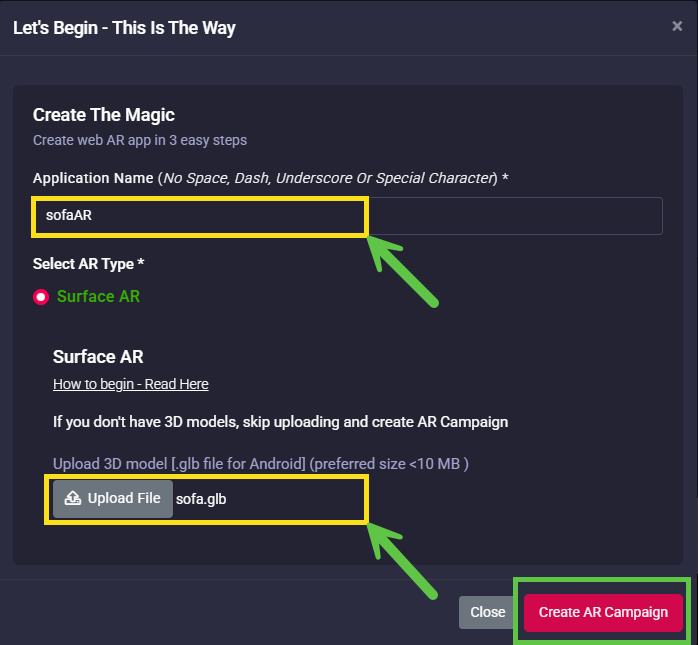Click the Upload 3D model label text

(261, 464)
